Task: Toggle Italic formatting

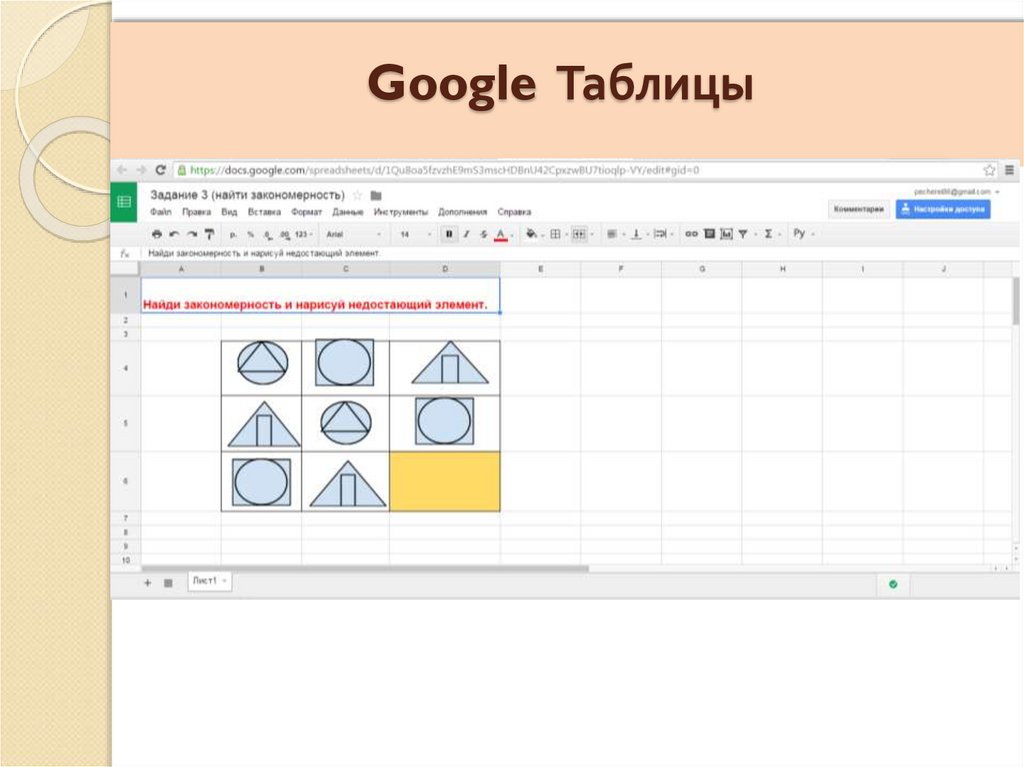Action: point(466,234)
